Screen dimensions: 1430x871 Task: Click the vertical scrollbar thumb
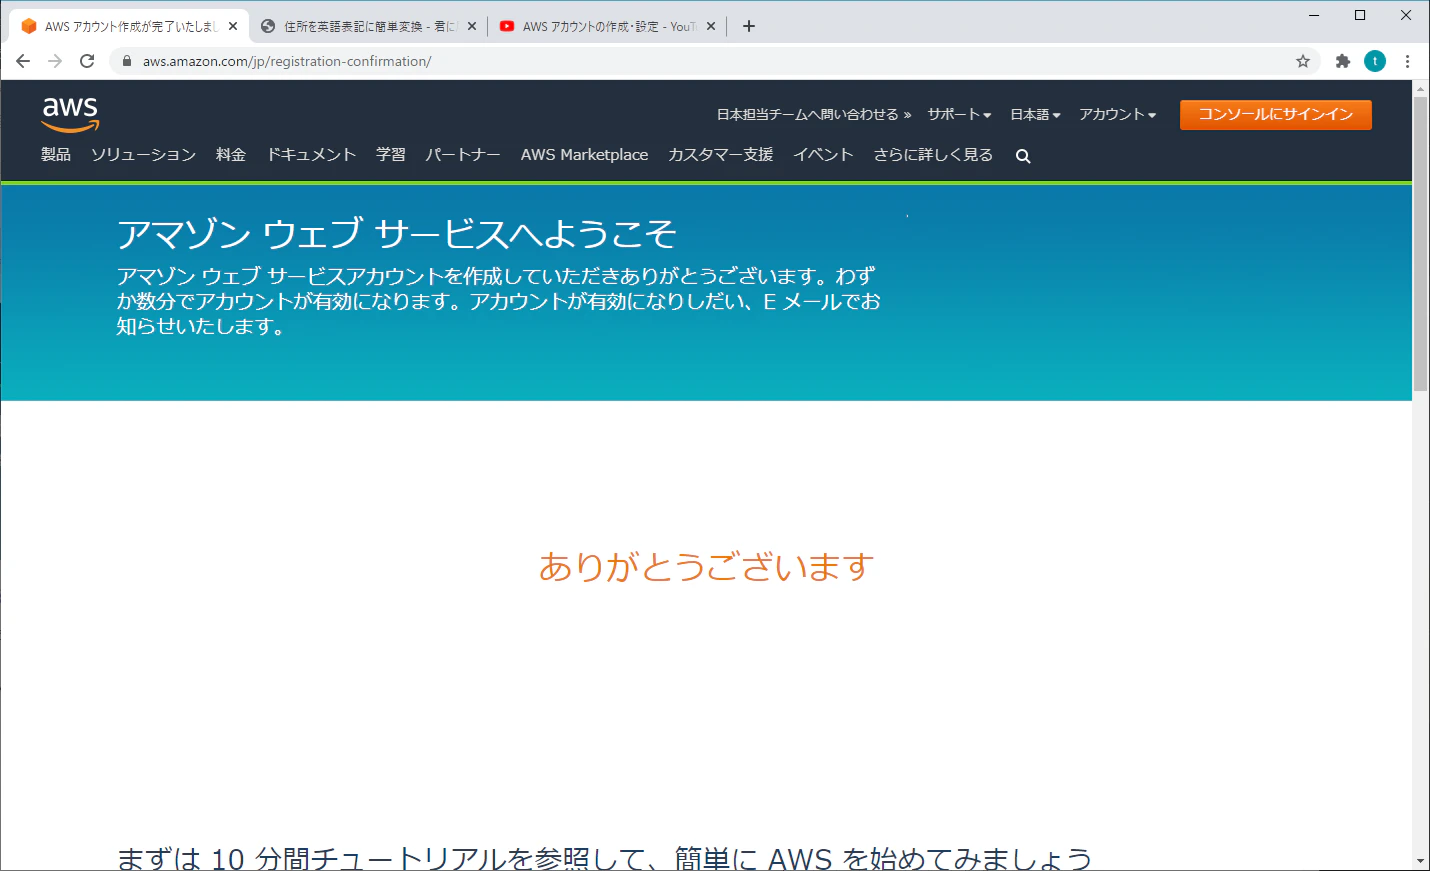click(x=1420, y=243)
